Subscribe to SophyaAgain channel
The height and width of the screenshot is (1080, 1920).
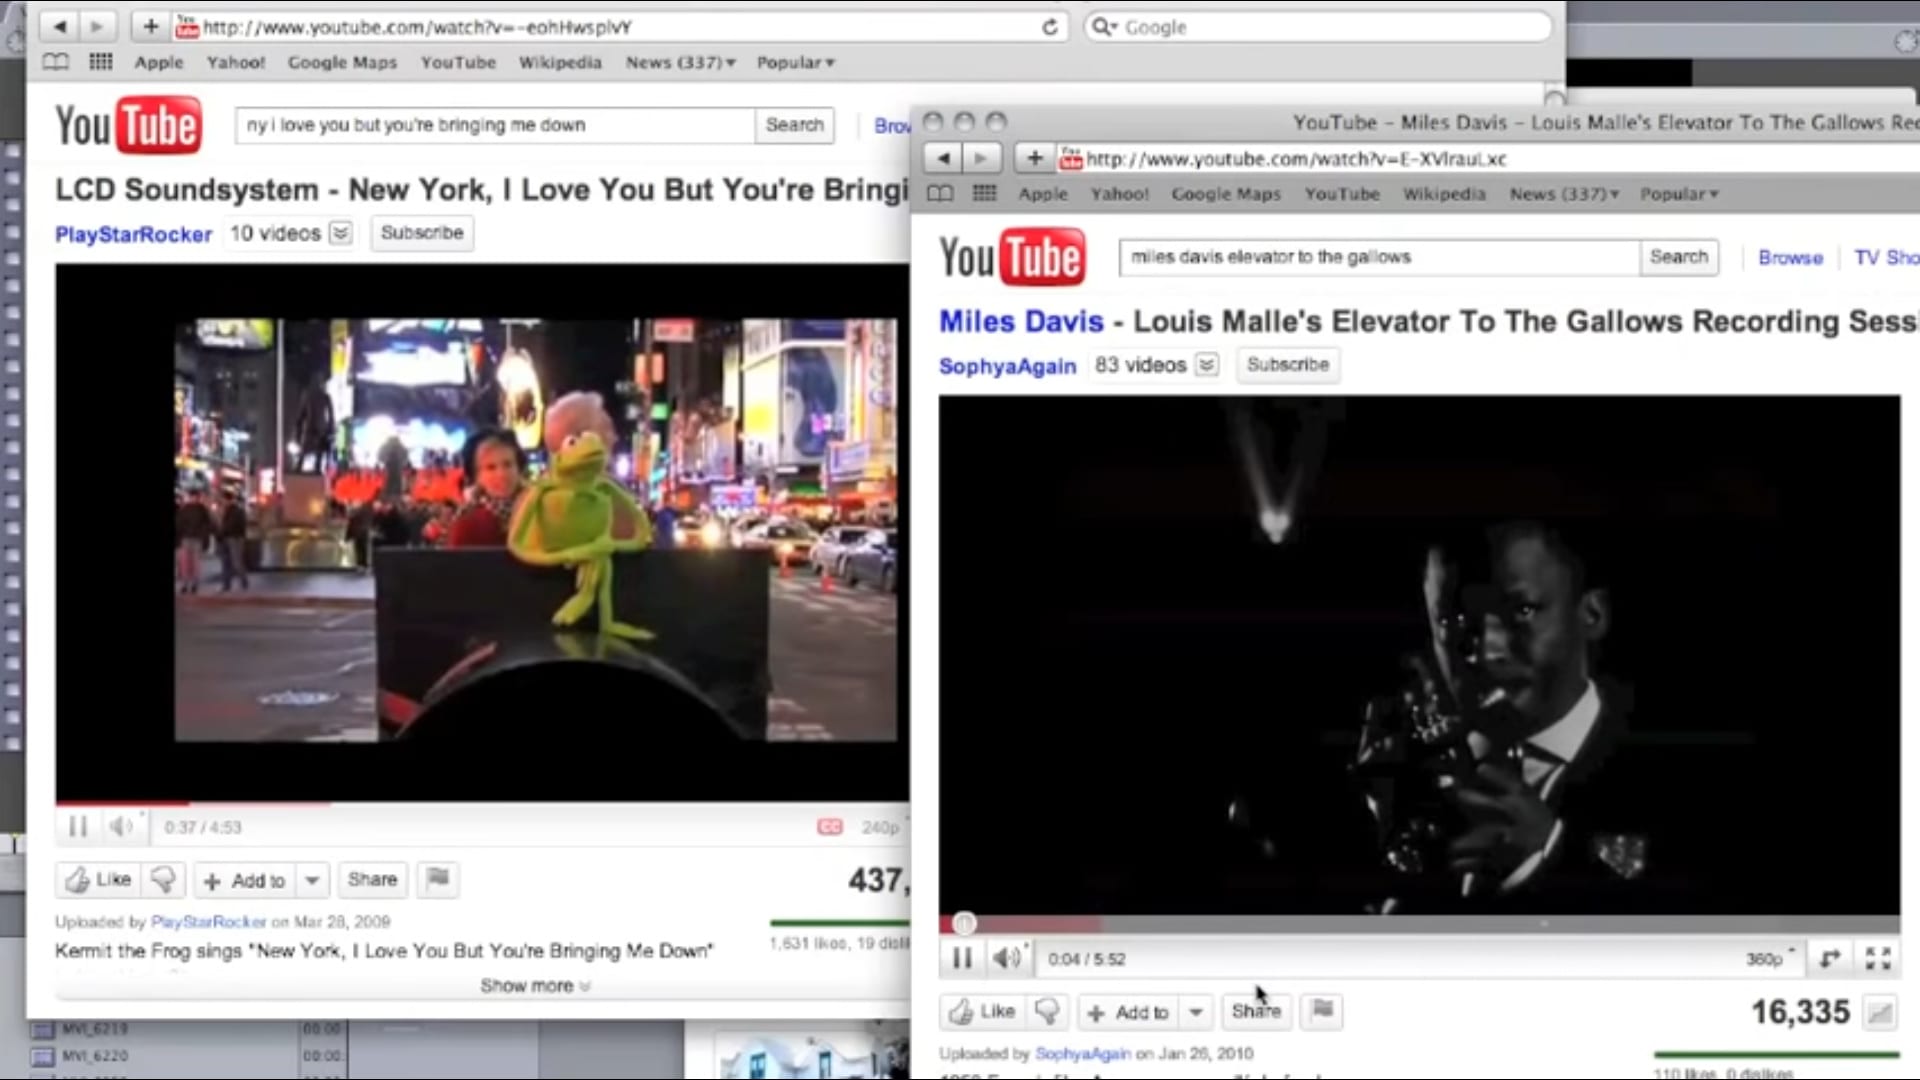[x=1288, y=365]
